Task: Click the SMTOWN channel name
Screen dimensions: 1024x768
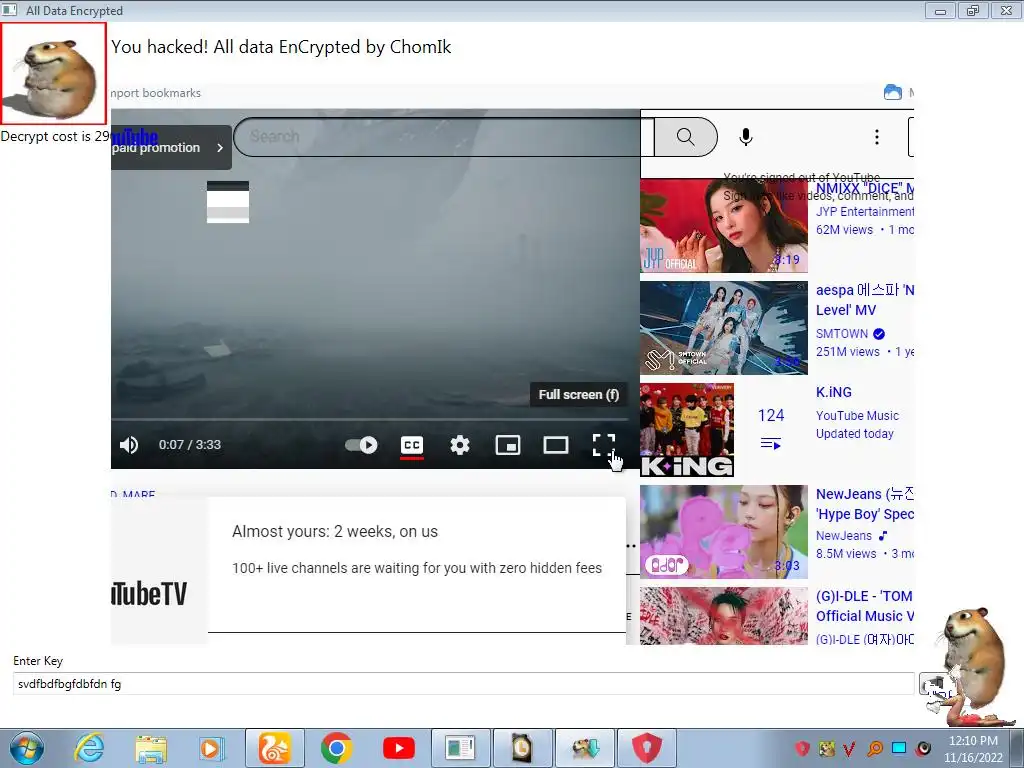Action: 842,334
